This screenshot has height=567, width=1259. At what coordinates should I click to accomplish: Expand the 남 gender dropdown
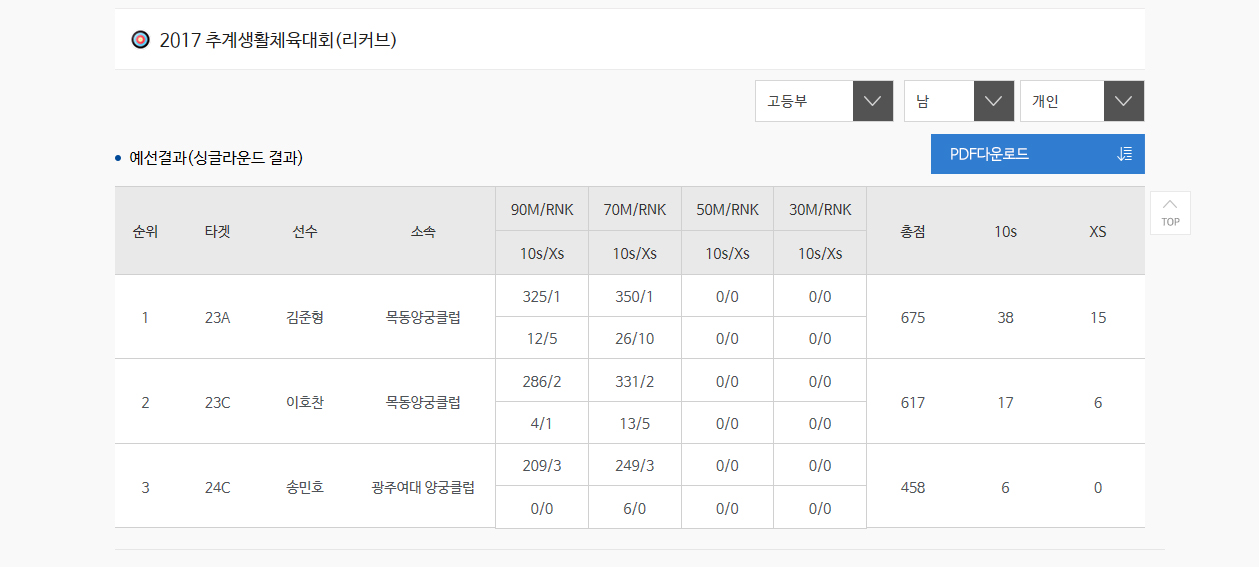click(x=958, y=101)
